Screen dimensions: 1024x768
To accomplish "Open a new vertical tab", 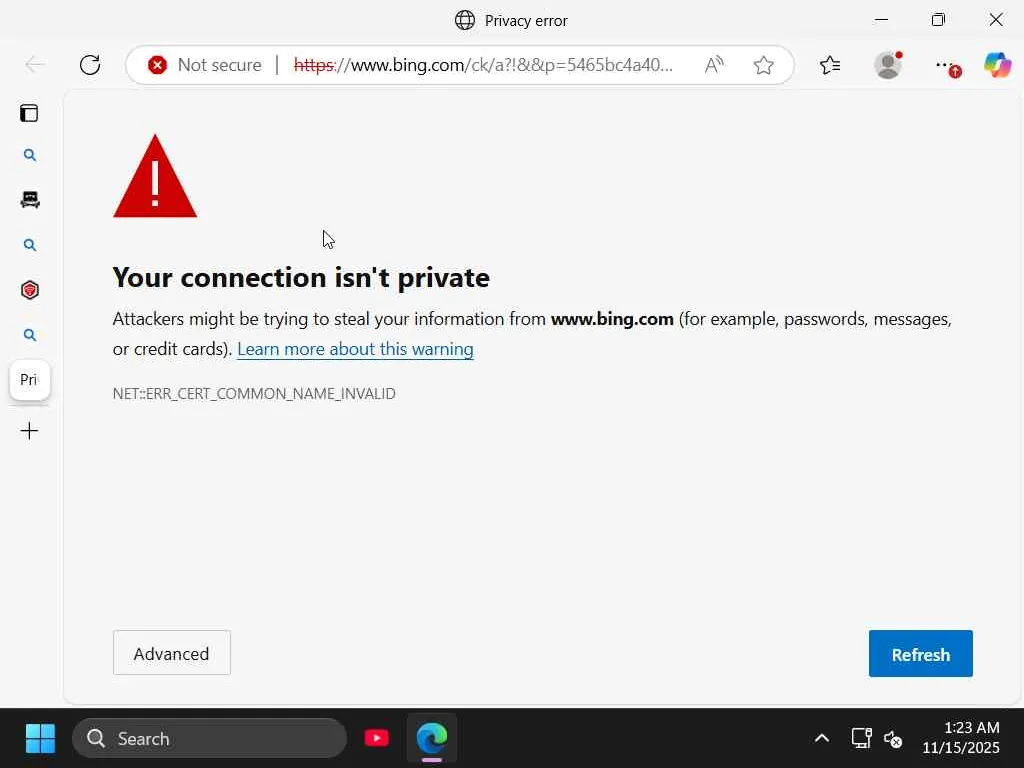I will pyautogui.click(x=29, y=431).
